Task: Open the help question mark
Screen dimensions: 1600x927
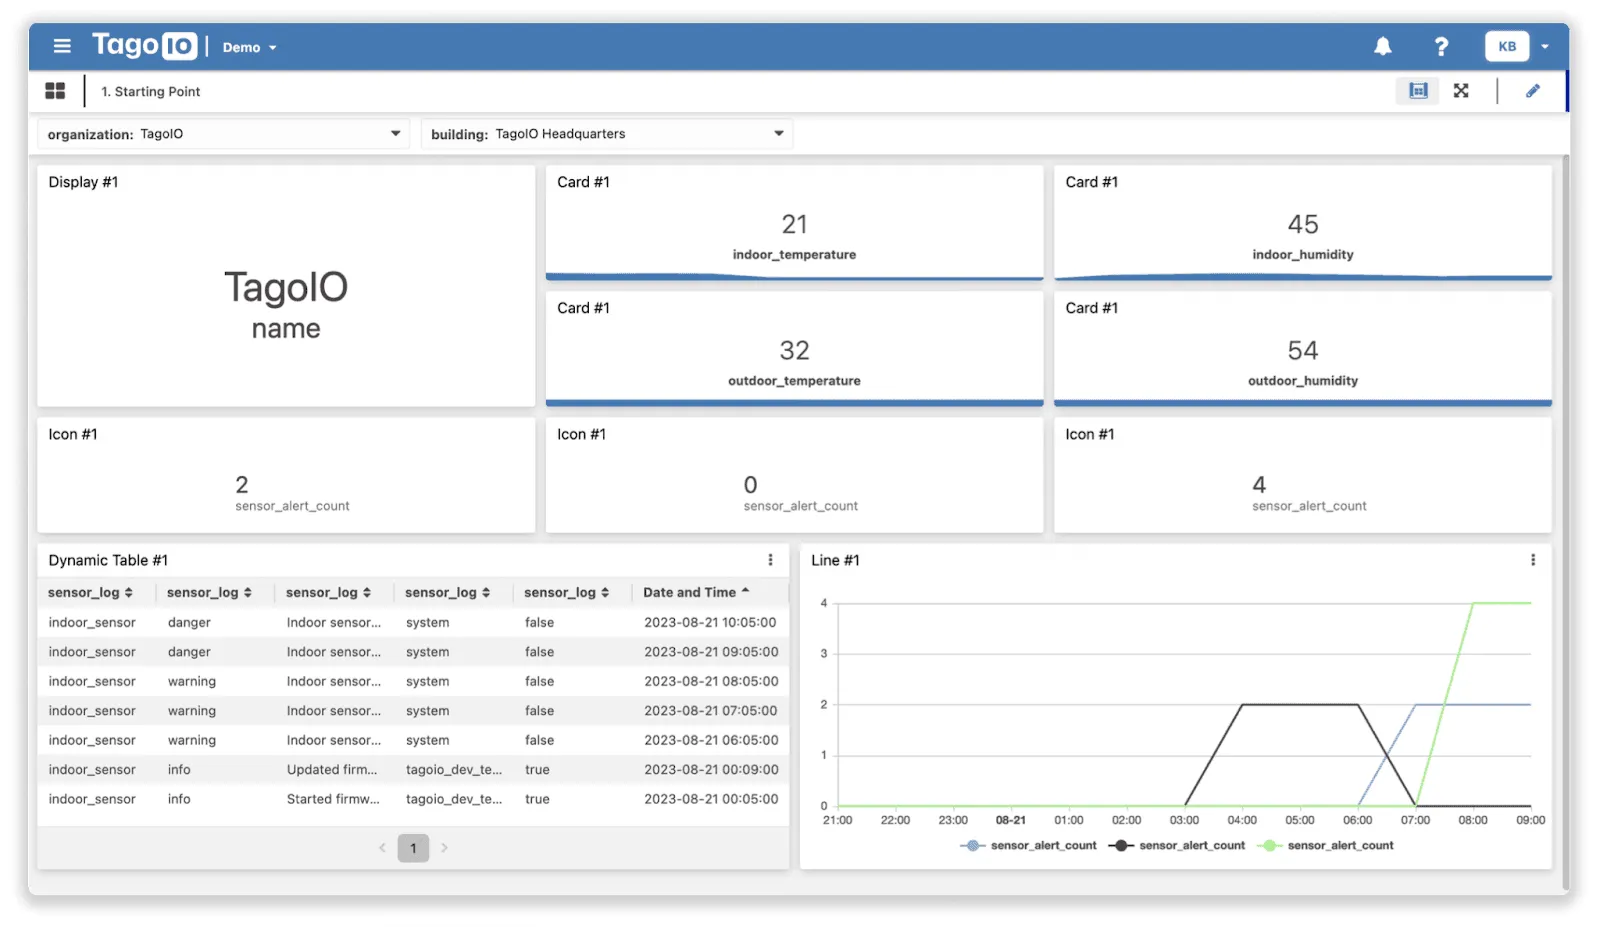Action: click(1441, 46)
